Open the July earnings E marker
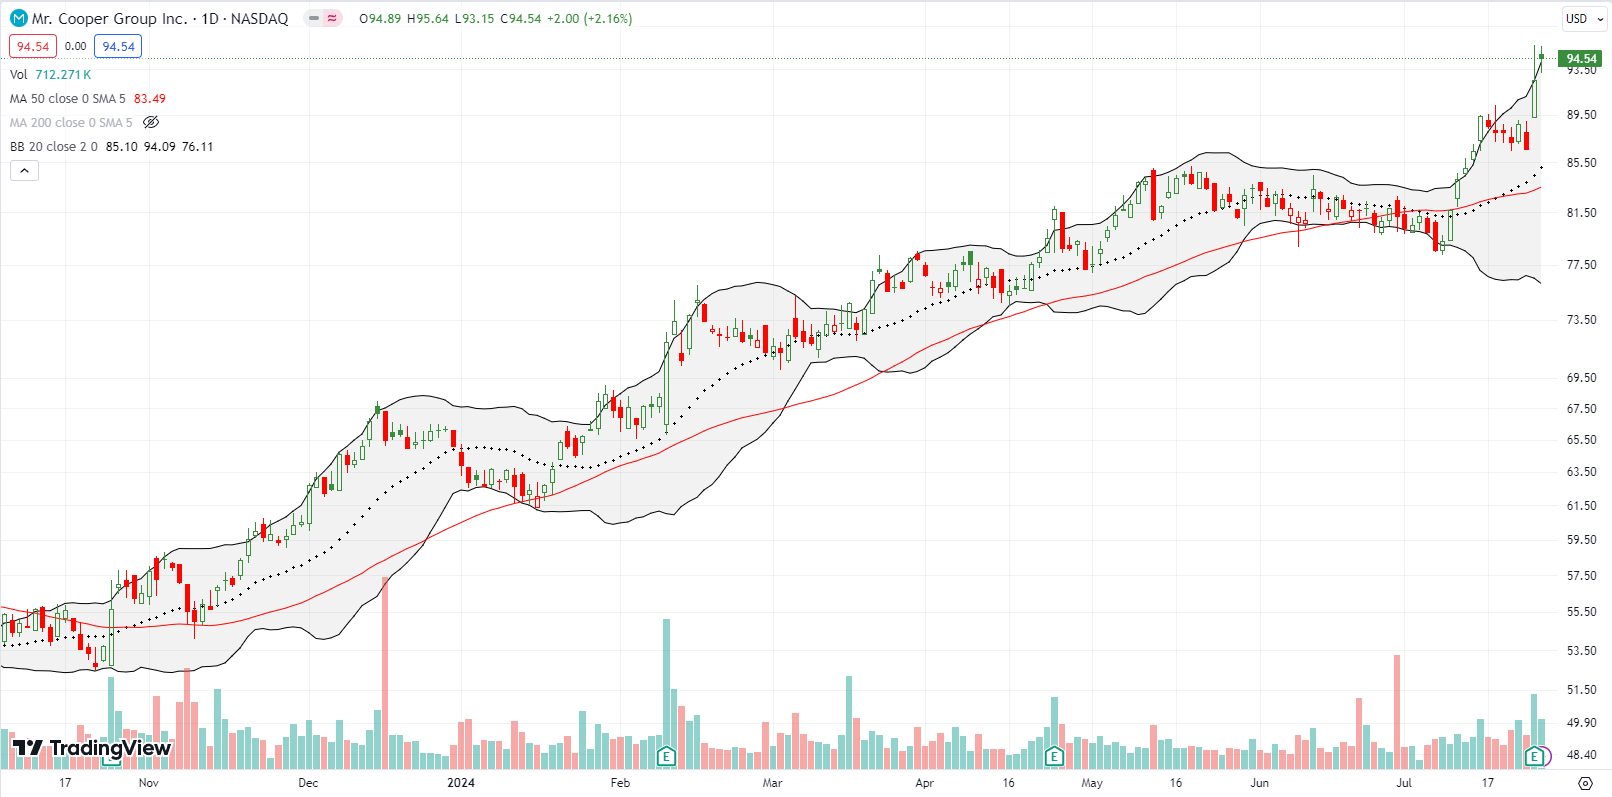This screenshot has width=1612, height=797. coord(1534,756)
